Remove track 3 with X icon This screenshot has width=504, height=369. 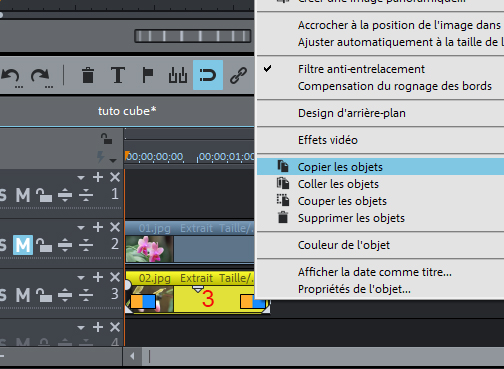(x=115, y=277)
